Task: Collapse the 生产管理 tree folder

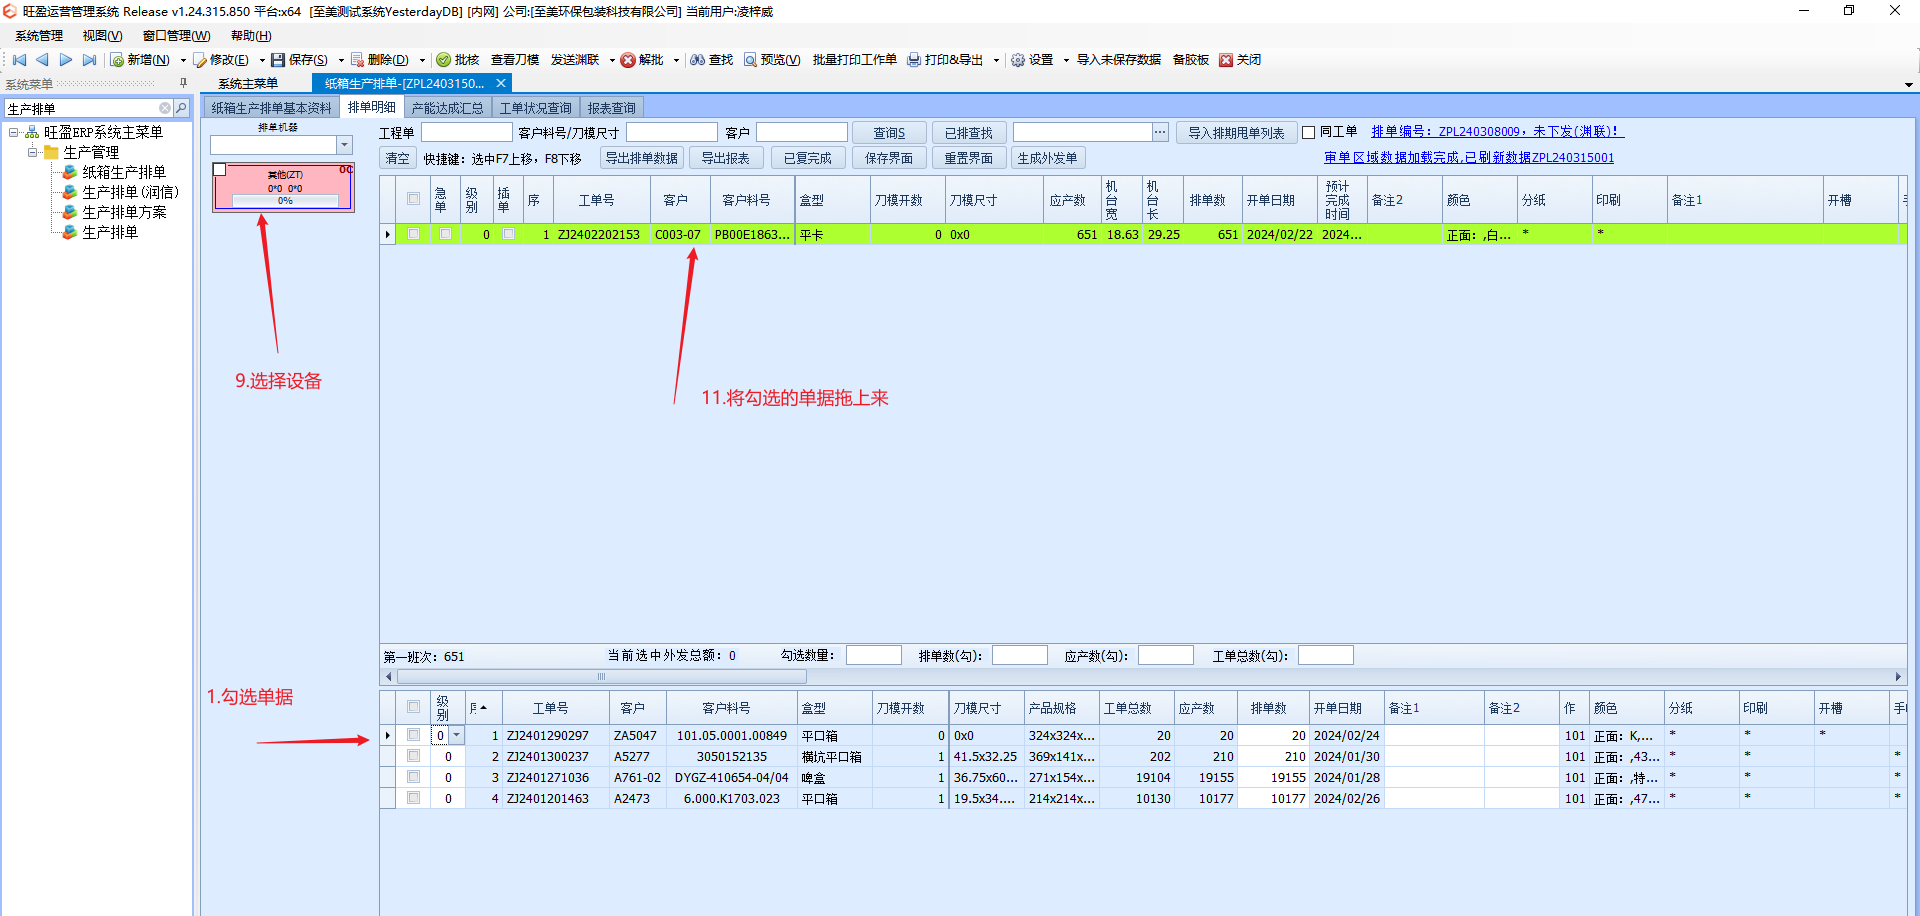Action: (x=32, y=152)
